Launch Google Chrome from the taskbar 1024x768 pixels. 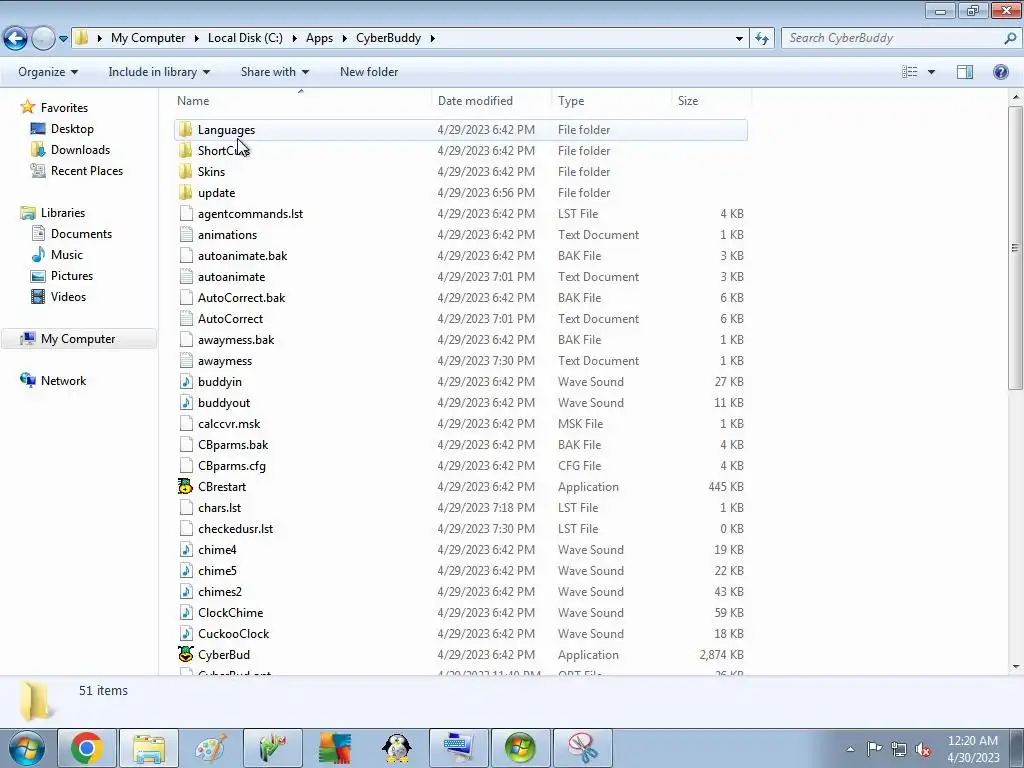pos(87,748)
